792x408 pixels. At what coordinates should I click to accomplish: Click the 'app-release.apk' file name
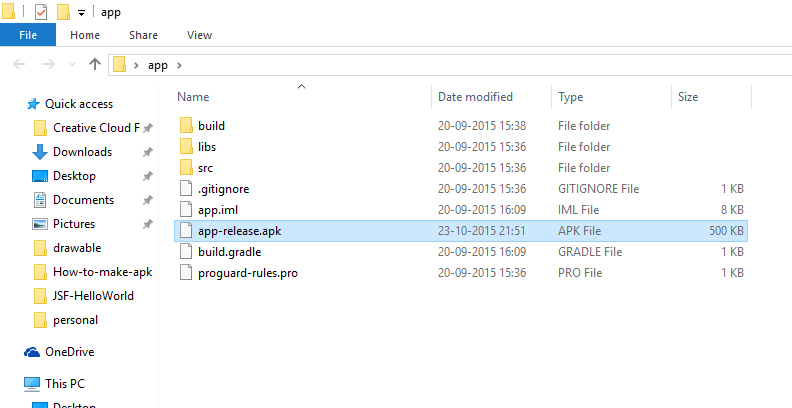click(x=239, y=231)
